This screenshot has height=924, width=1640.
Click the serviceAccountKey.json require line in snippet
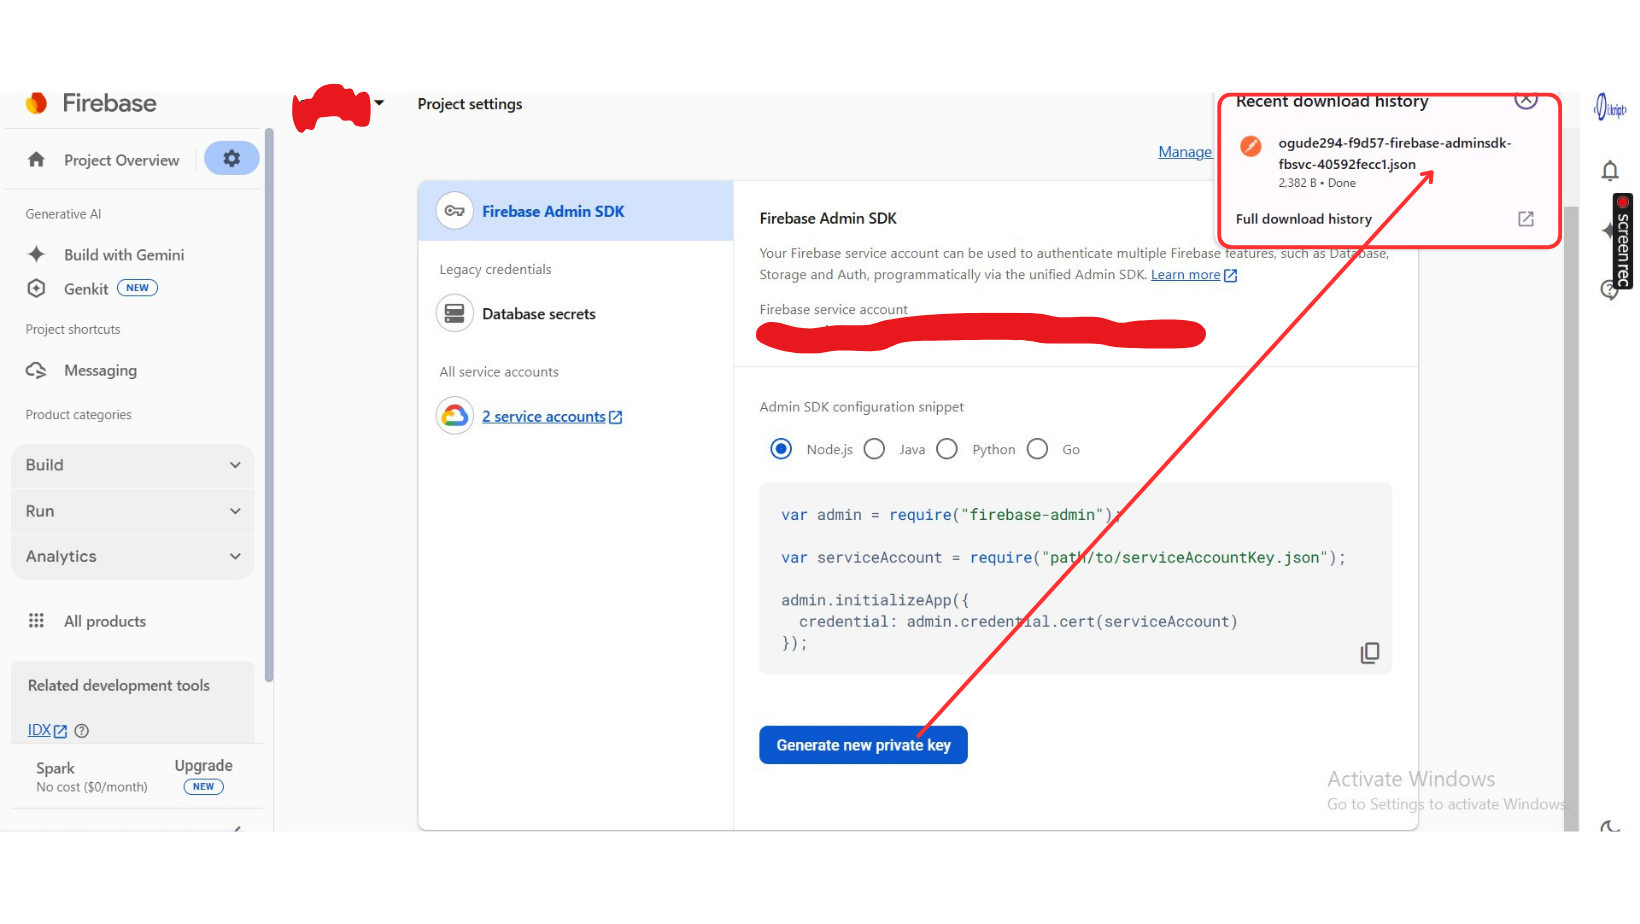(x=1063, y=558)
